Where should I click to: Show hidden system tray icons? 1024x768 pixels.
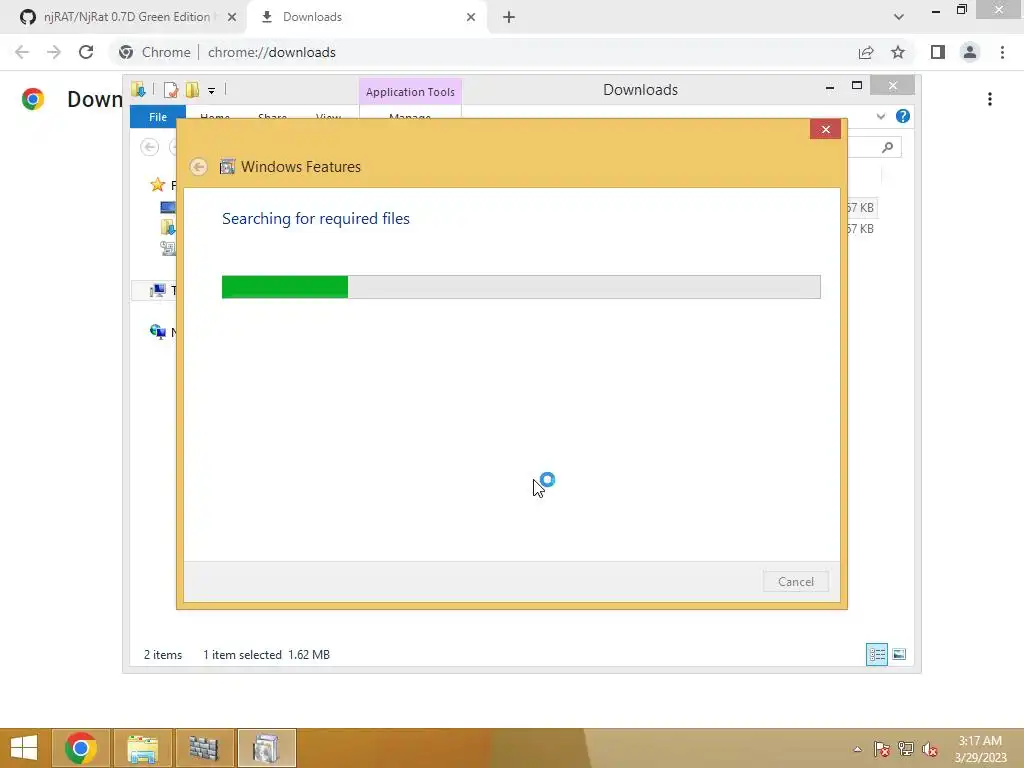(x=857, y=749)
